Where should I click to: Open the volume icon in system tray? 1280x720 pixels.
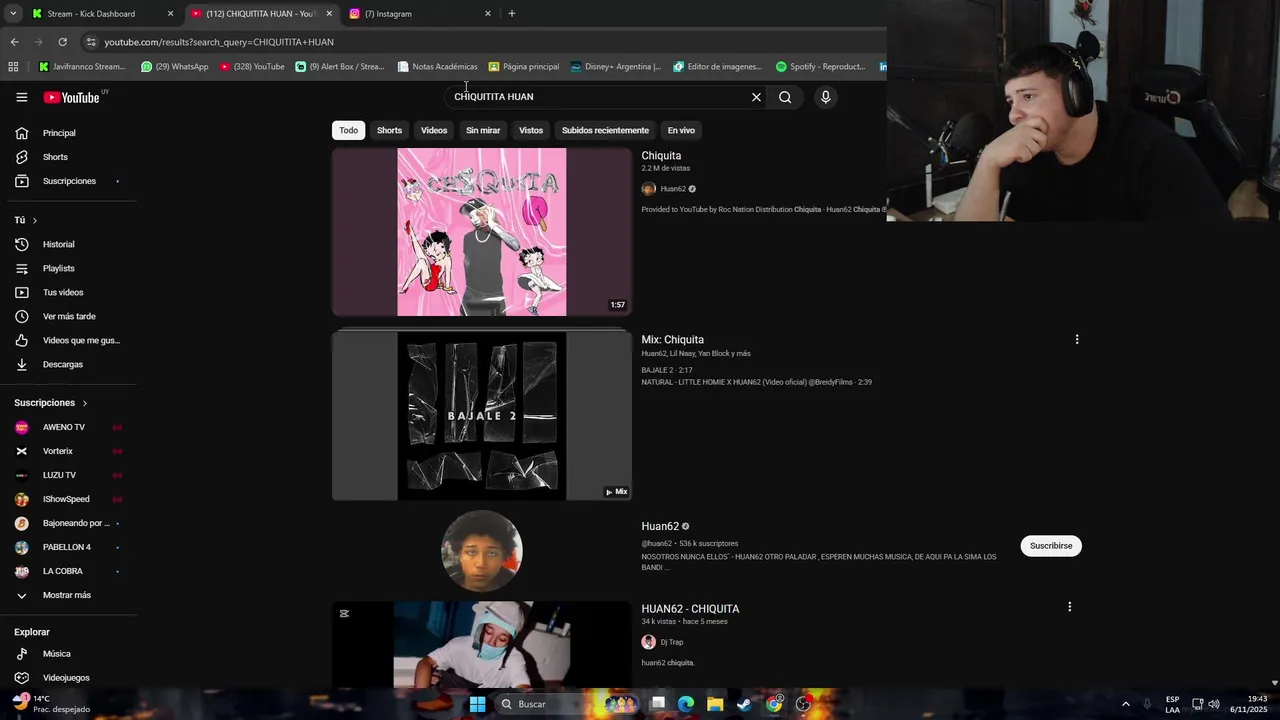[1214, 704]
